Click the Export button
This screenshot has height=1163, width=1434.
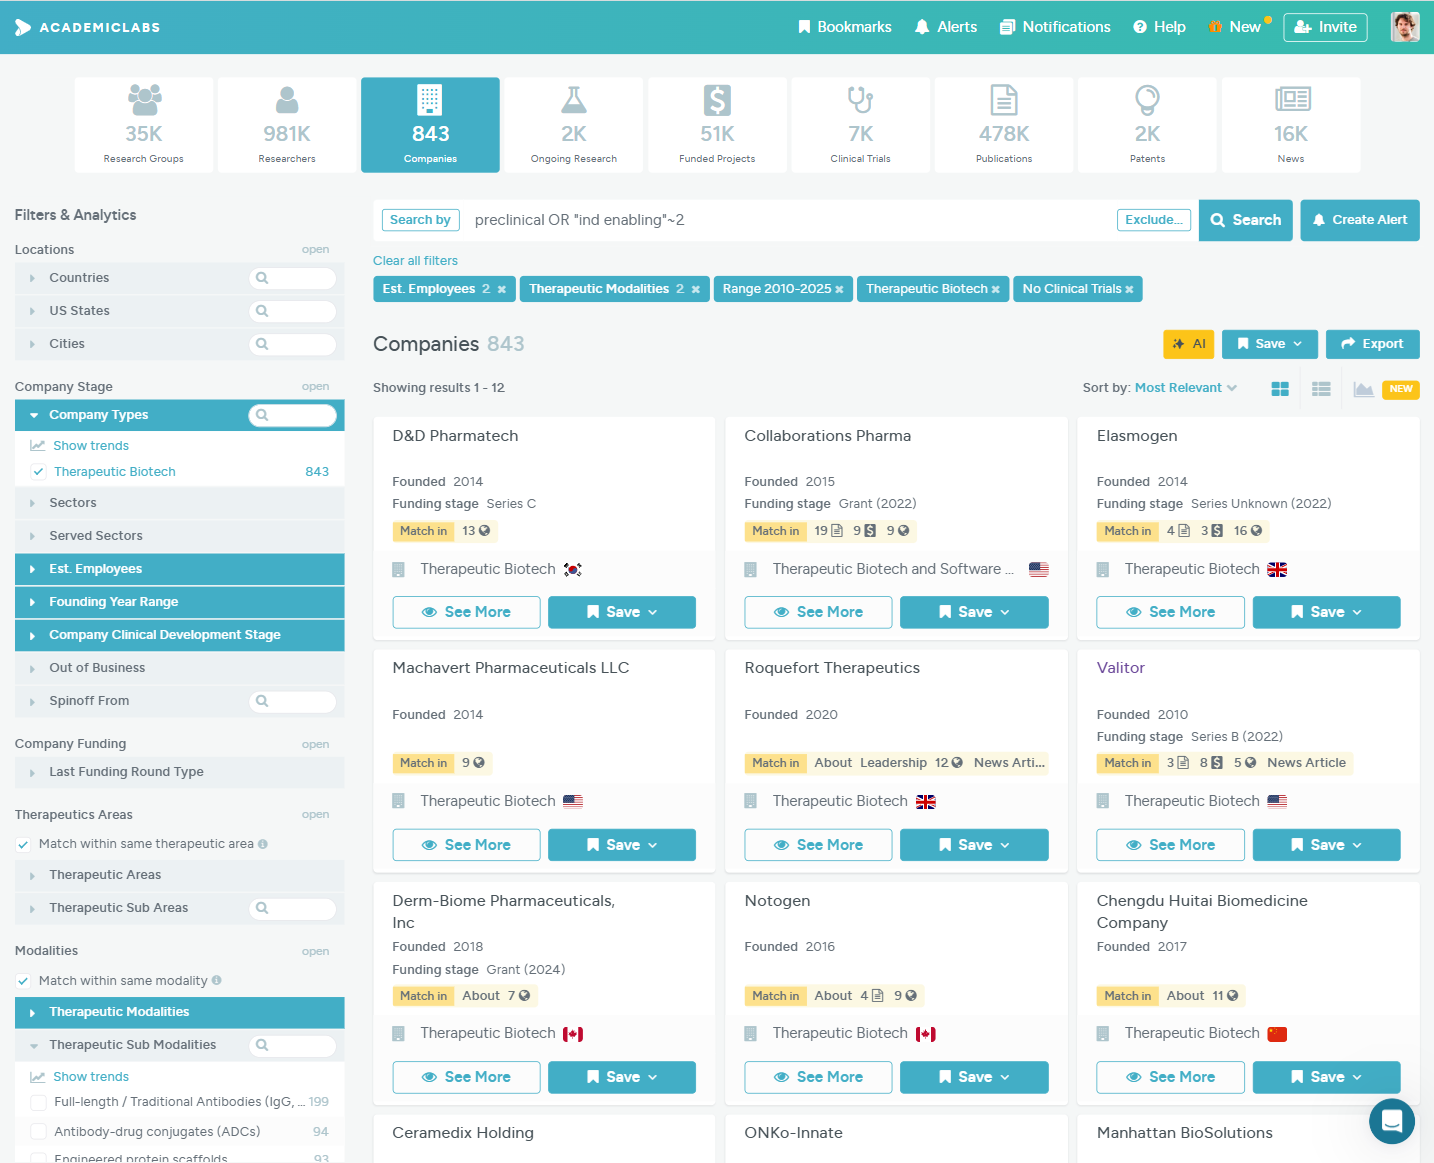(1373, 344)
